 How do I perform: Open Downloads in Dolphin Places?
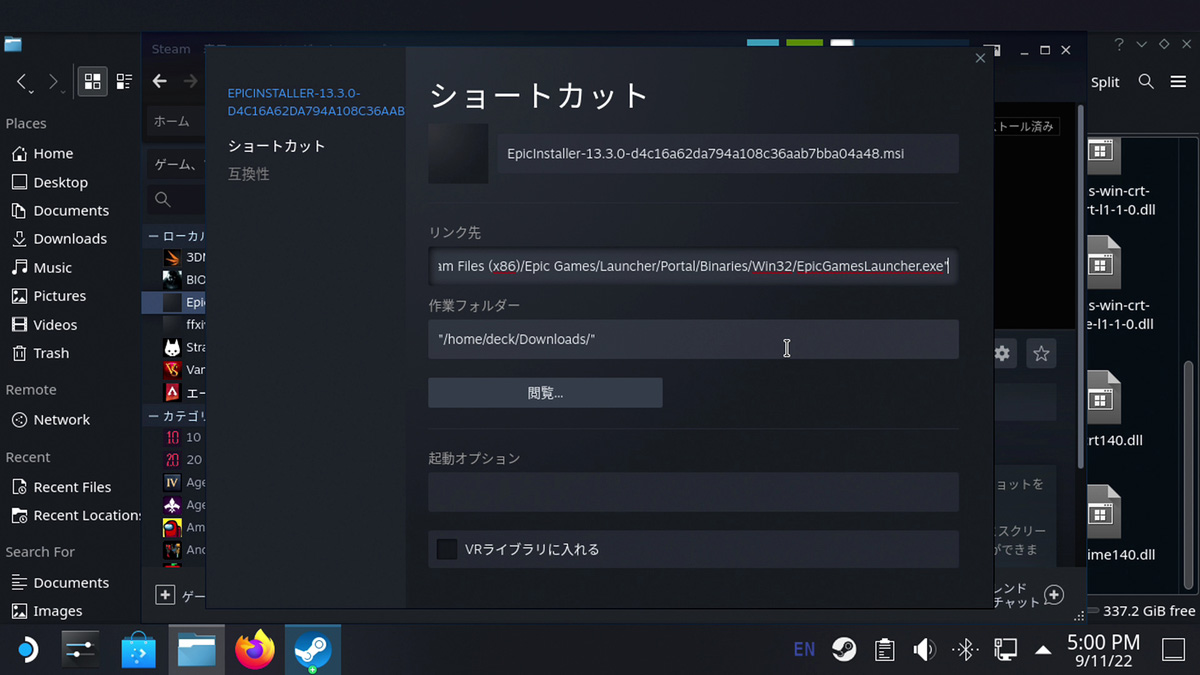point(72,238)
